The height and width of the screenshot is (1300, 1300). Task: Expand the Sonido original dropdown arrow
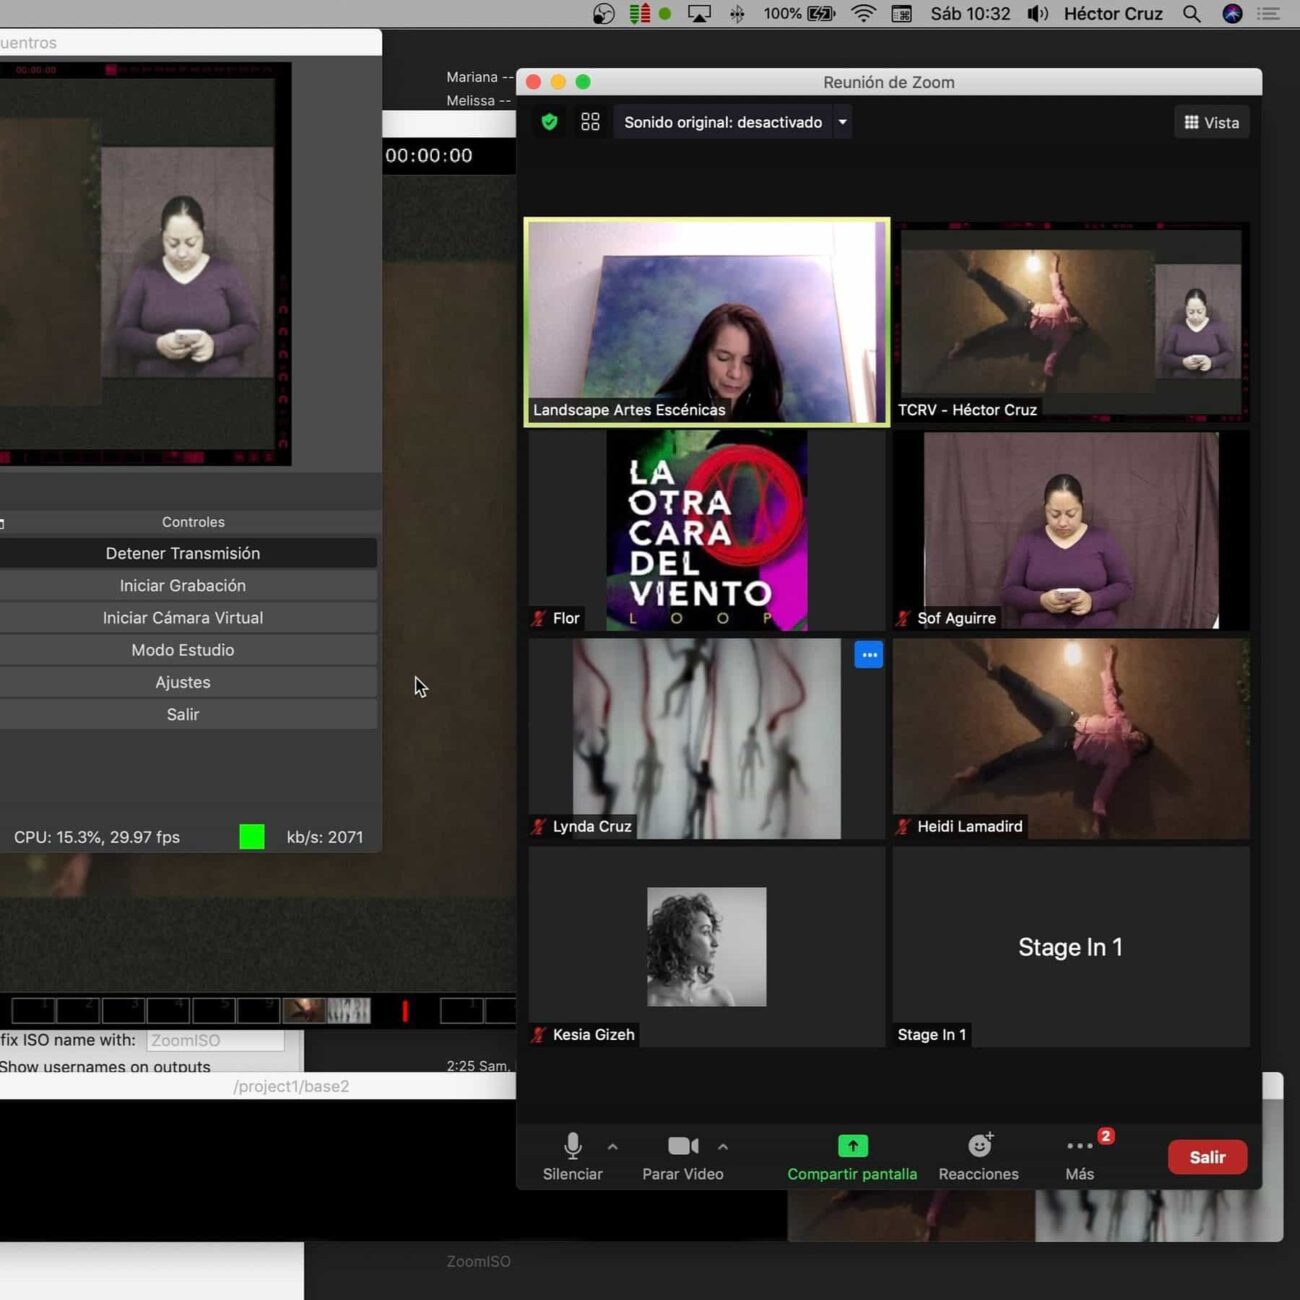coord(842,122)
